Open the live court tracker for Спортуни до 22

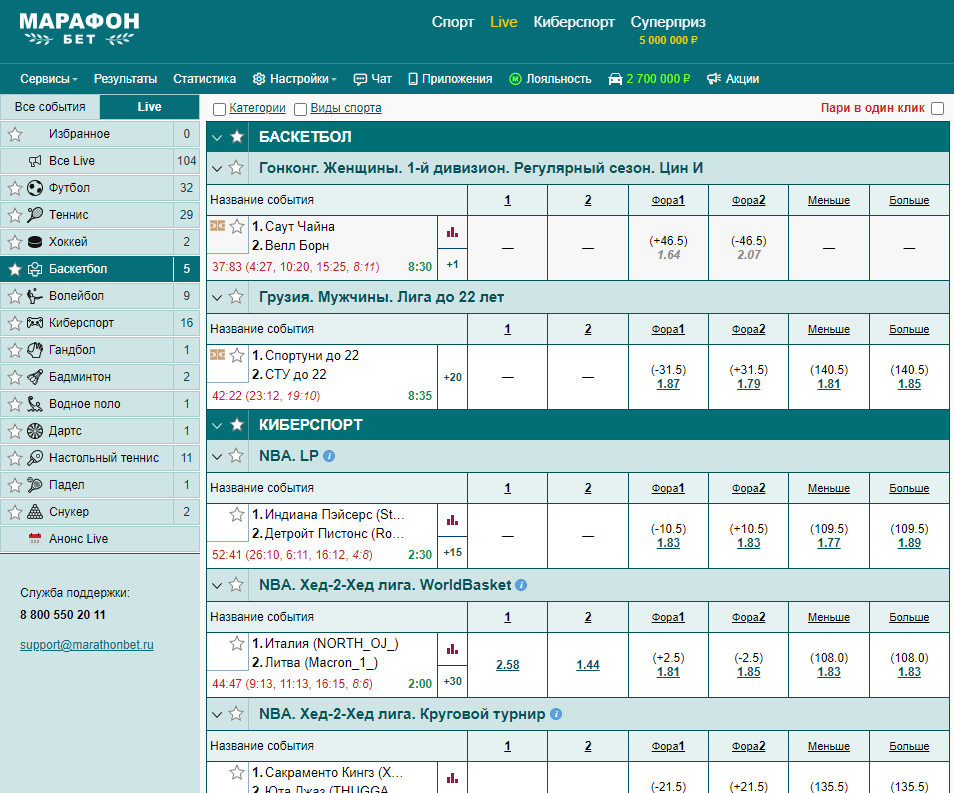pos(218,355)
